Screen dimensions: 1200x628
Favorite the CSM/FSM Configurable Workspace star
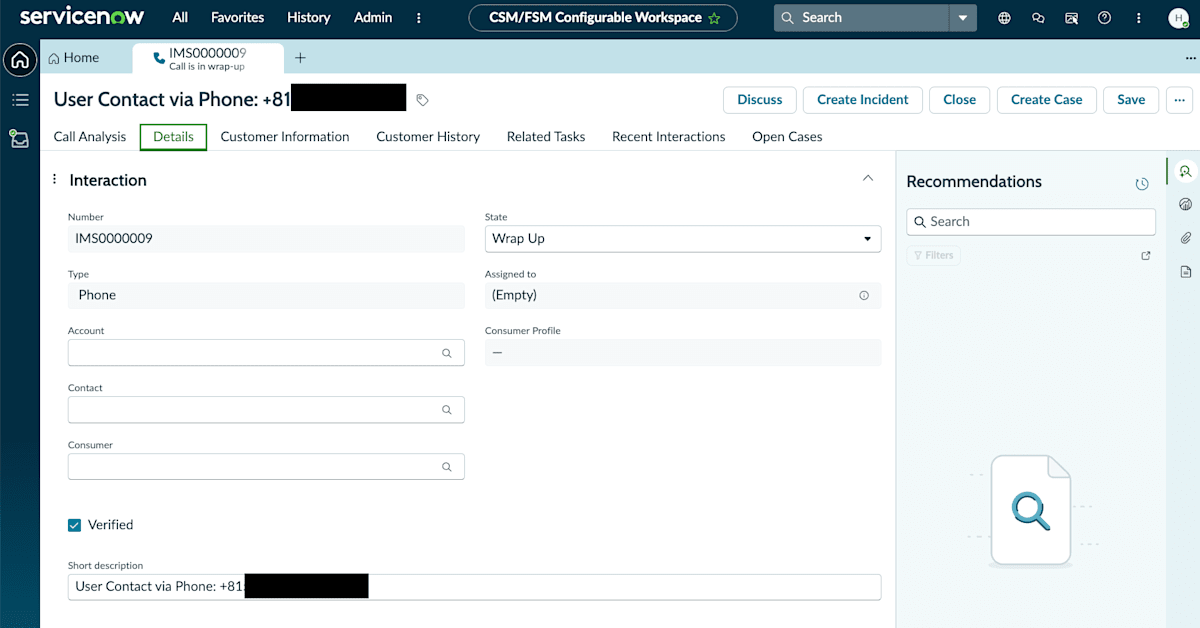pyautogui.click(x=714, y=18)
